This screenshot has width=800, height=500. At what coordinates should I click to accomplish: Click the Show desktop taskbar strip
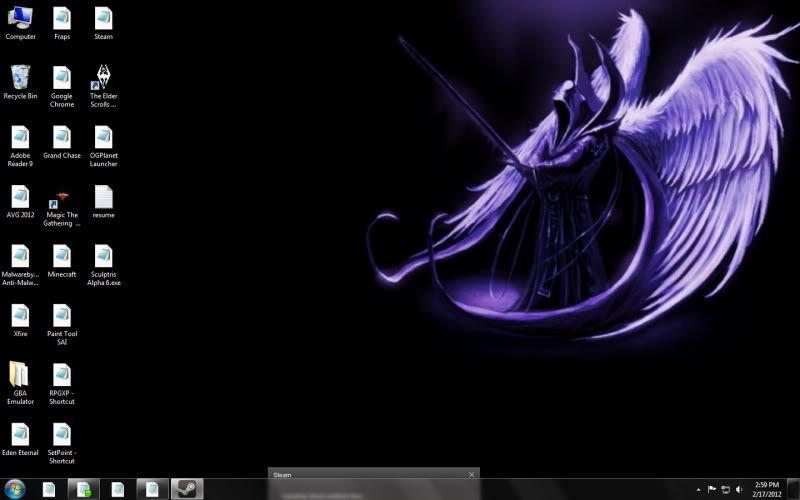(x=793, y=489)
